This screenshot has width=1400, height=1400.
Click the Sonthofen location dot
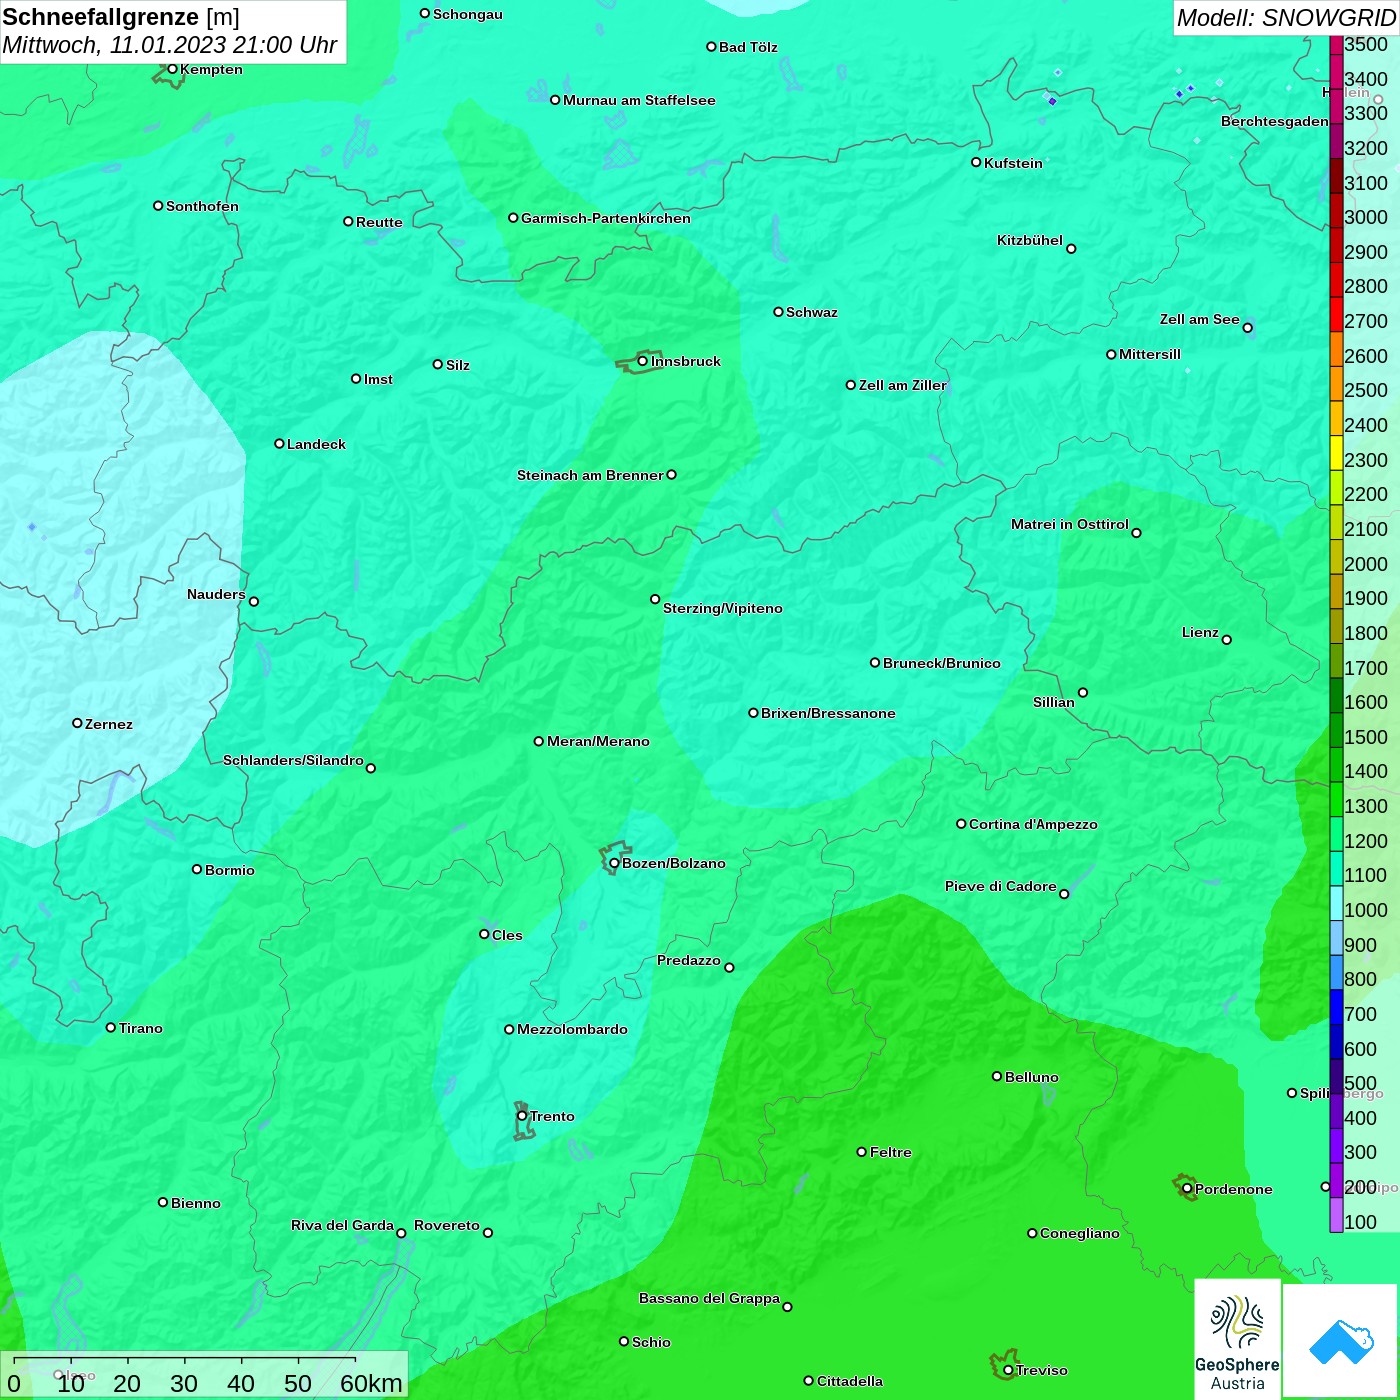coord(158,205)
